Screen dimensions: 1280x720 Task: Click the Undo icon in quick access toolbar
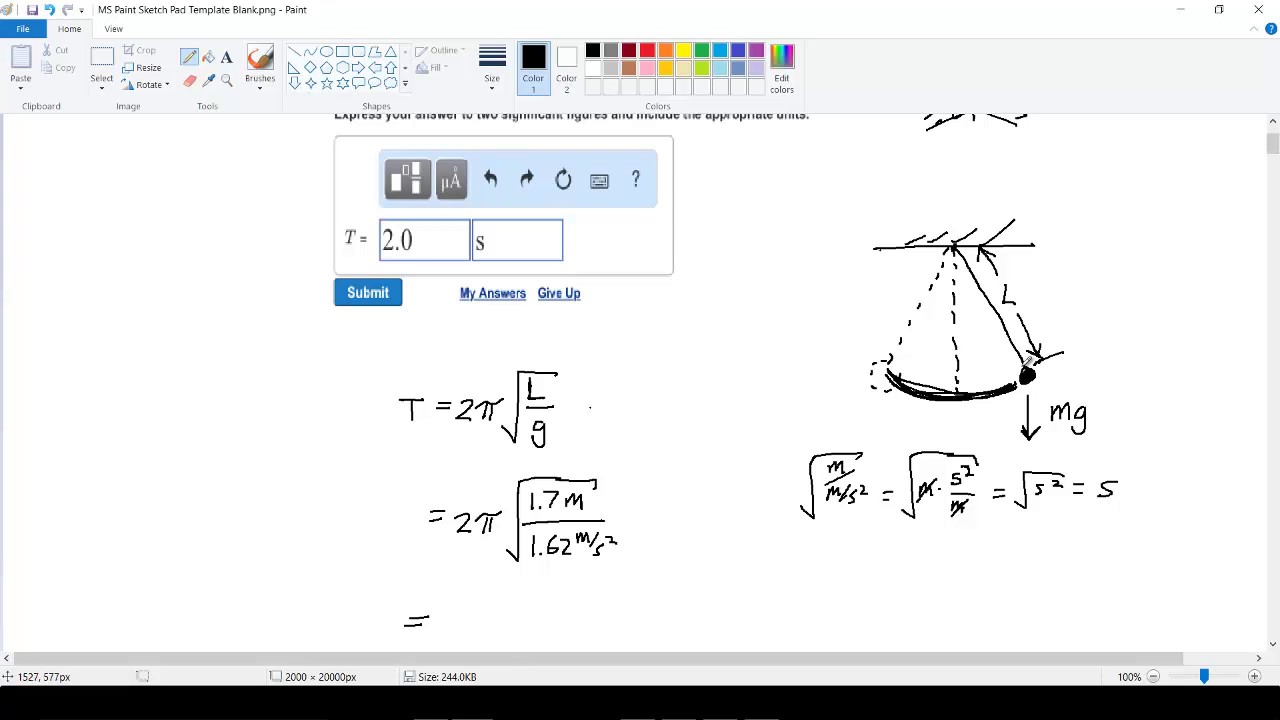49,10
